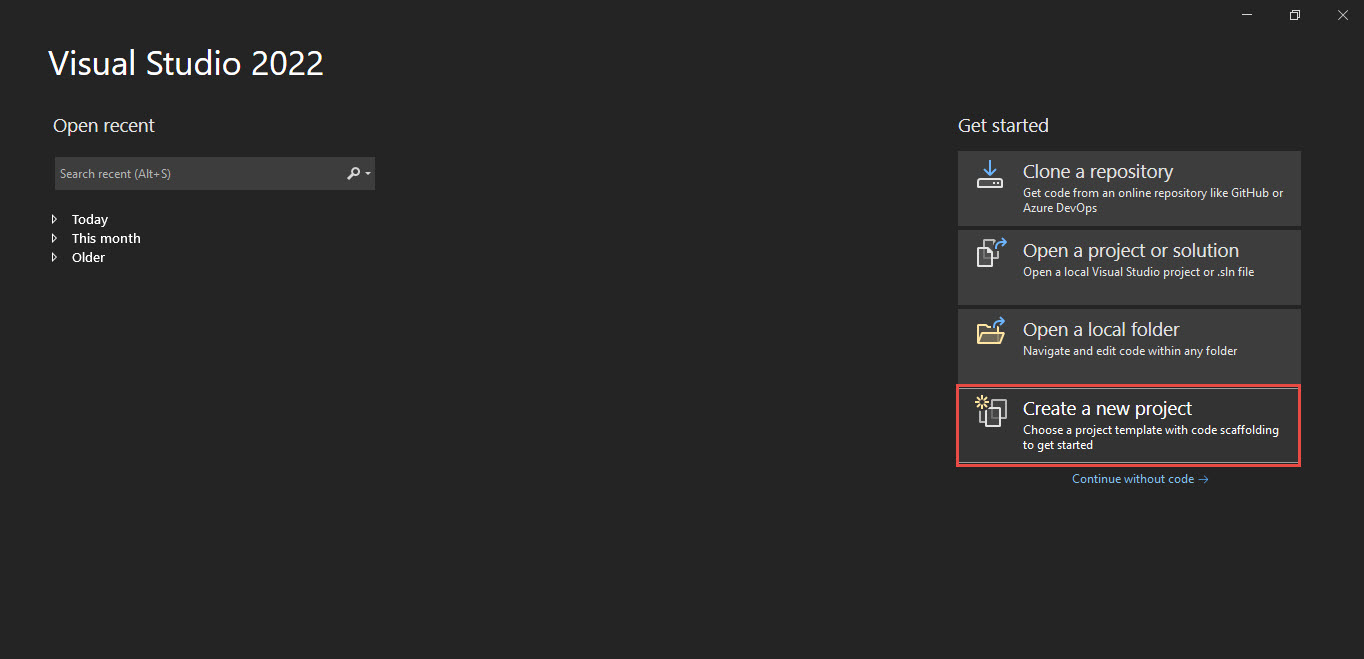Choose the Clone a repository title text
Image resolution: width=1364 pixels, height=659 pixels.
(1097, 172)
